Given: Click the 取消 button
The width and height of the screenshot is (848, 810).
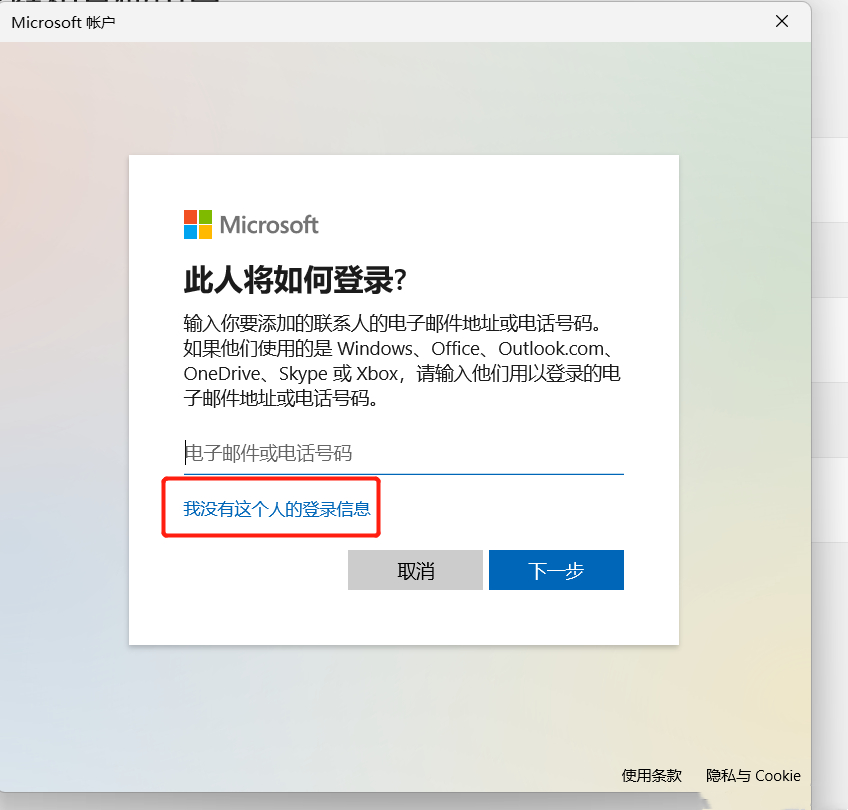Looking at the screenshot, I should point(415,570).
